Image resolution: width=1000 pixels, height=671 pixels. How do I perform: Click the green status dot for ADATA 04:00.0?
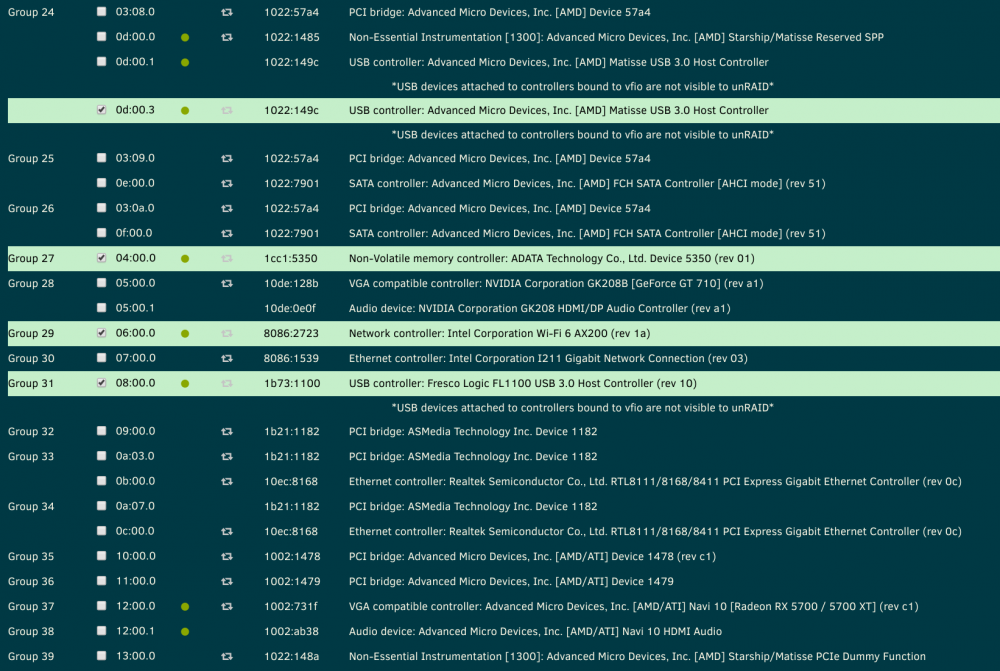coord(185,258)
